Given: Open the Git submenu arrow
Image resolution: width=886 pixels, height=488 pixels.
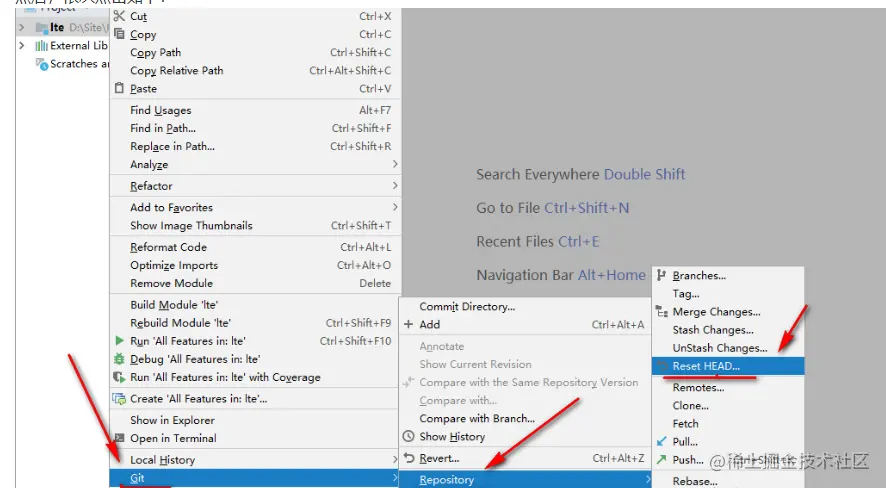Looking at the screenshot, I should 394,478.
